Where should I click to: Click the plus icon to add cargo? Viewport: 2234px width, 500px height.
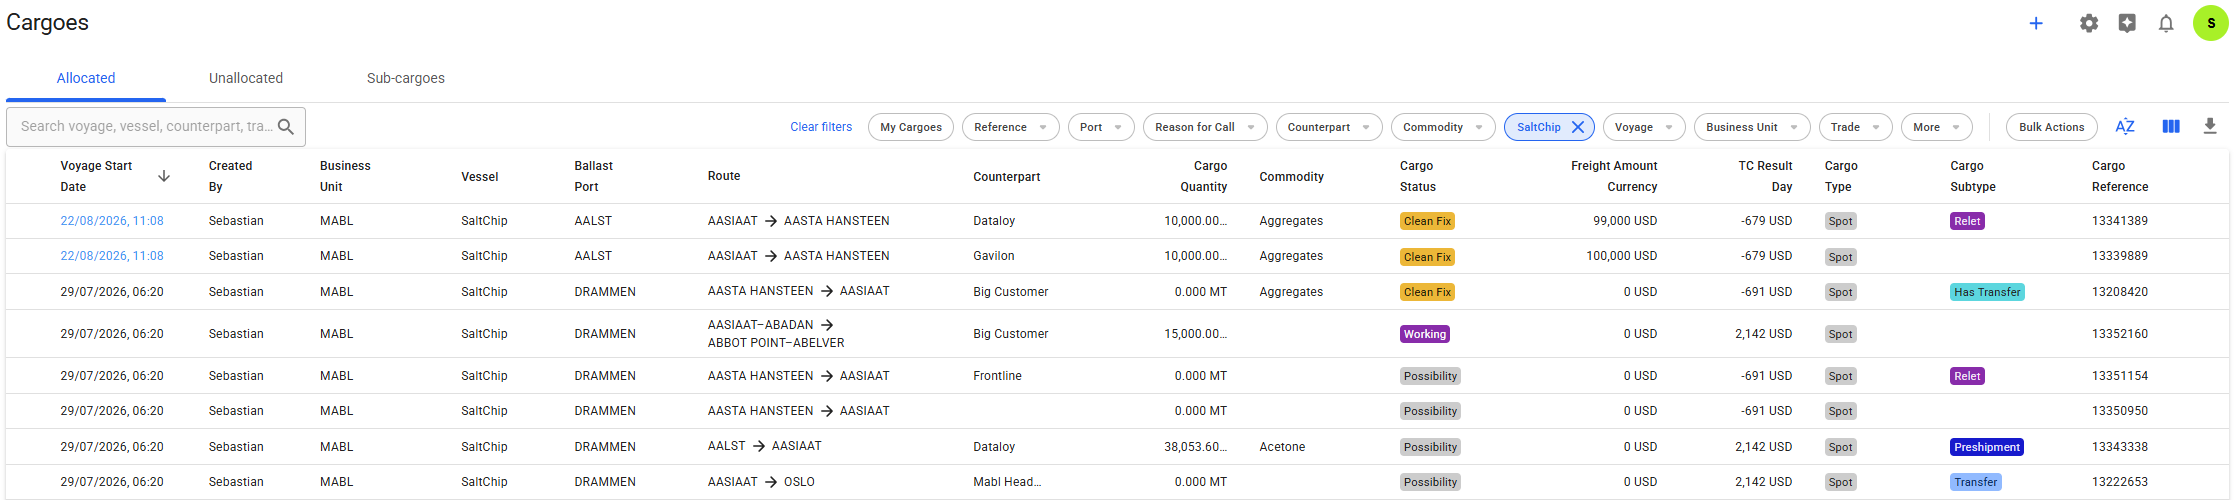[2035, 23]
